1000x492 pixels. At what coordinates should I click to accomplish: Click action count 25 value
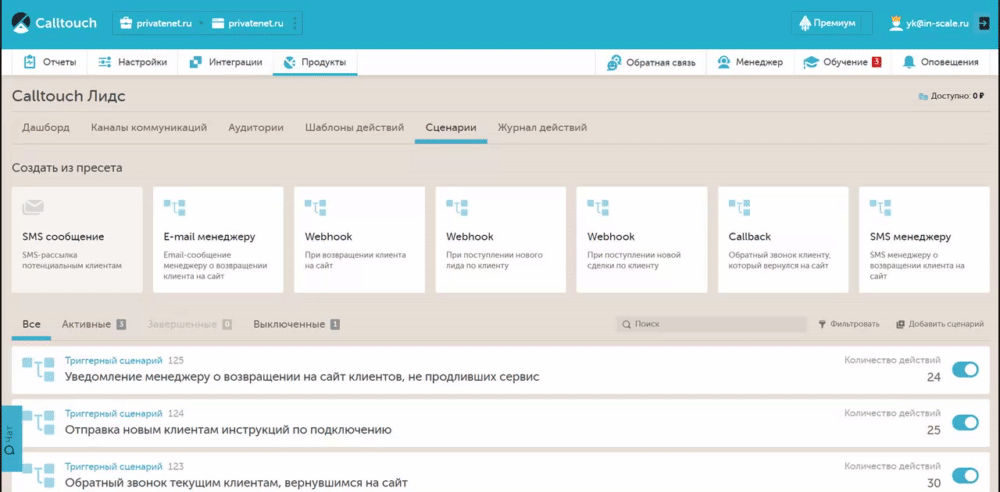[x=934, y=430]
